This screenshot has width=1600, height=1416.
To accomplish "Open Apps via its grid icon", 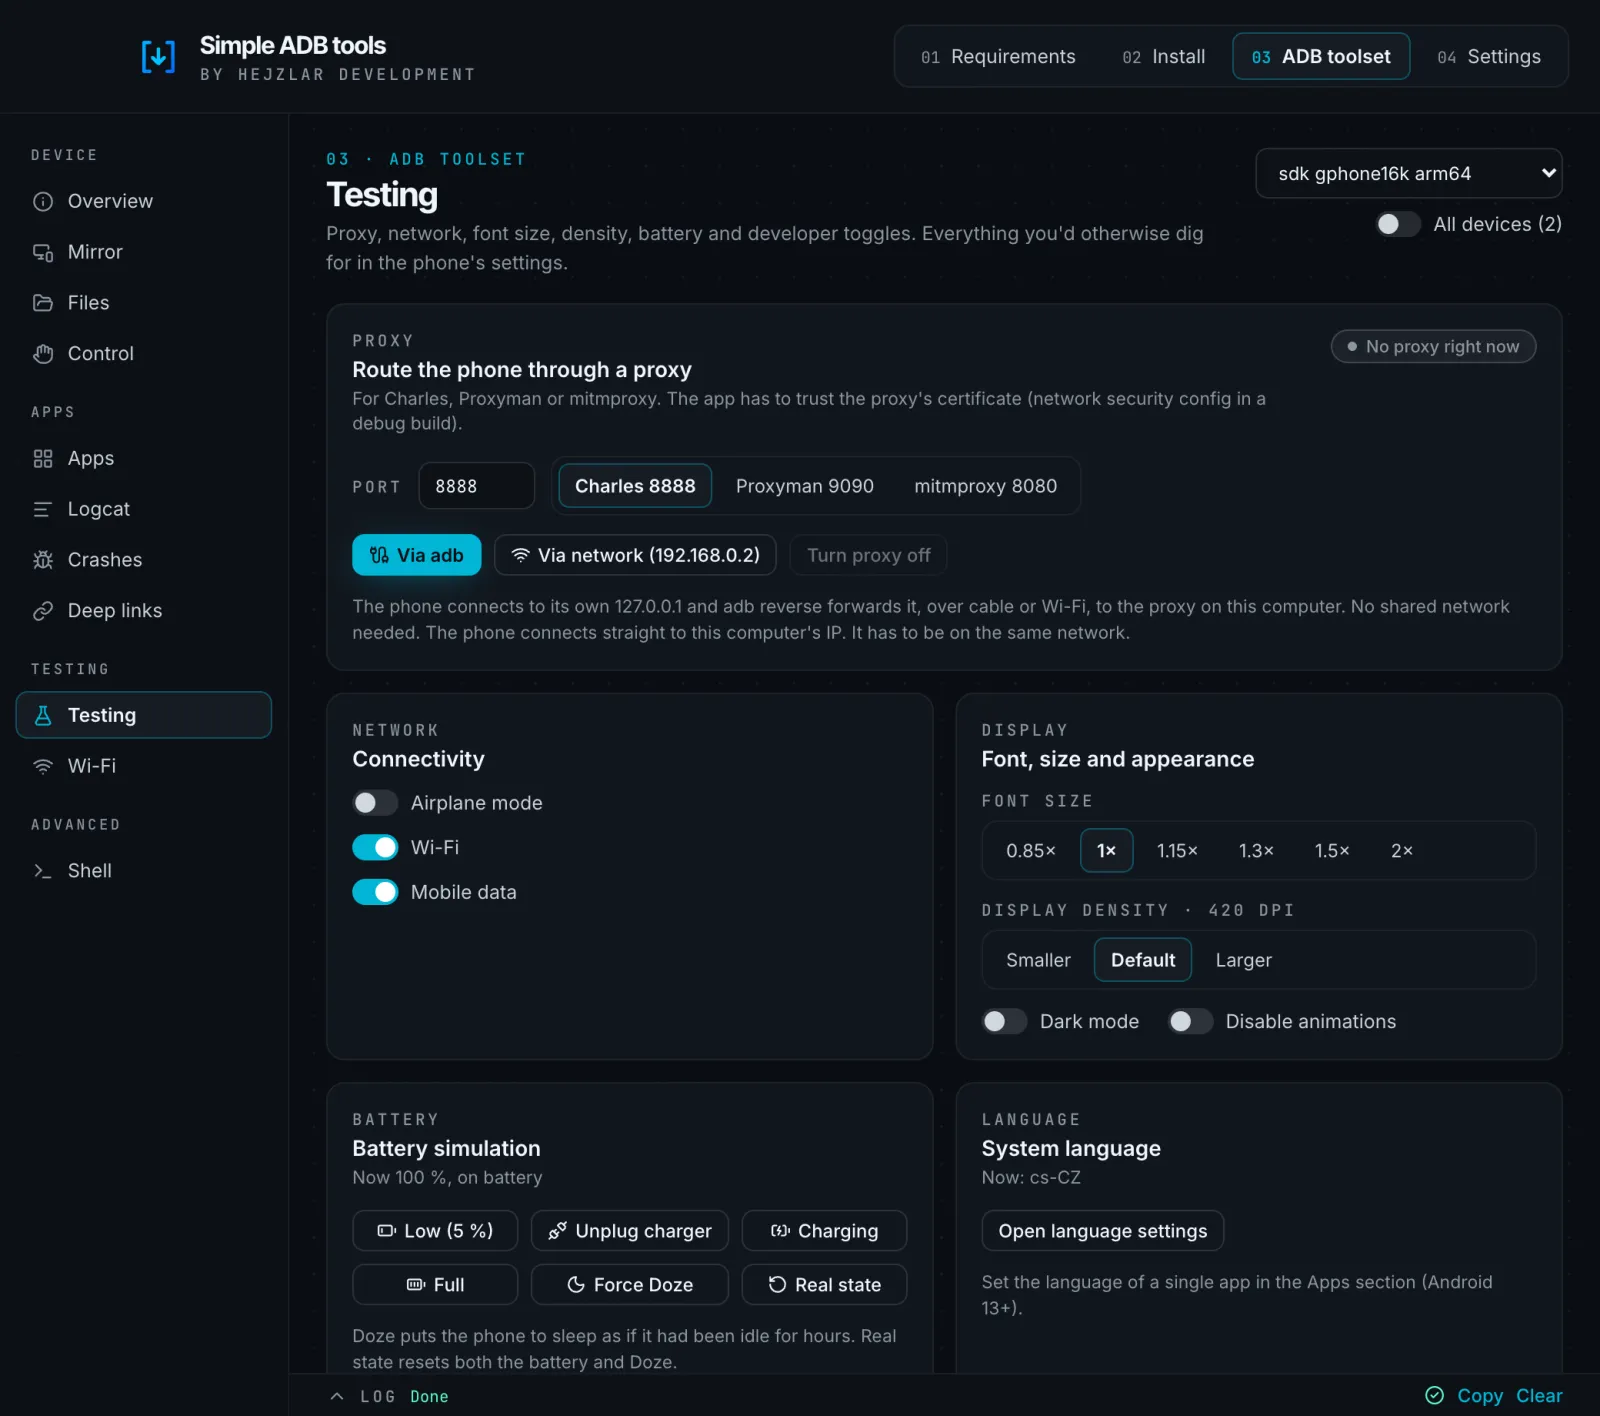I will (43, 459).
